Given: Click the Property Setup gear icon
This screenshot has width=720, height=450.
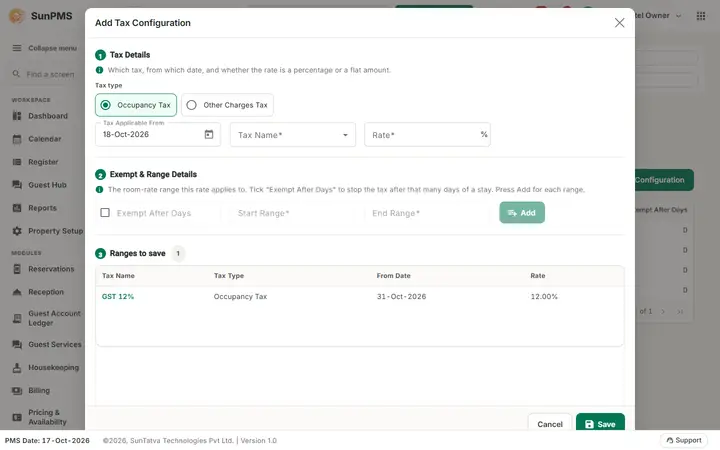Looking at the screenshot, I should point(17,231).
